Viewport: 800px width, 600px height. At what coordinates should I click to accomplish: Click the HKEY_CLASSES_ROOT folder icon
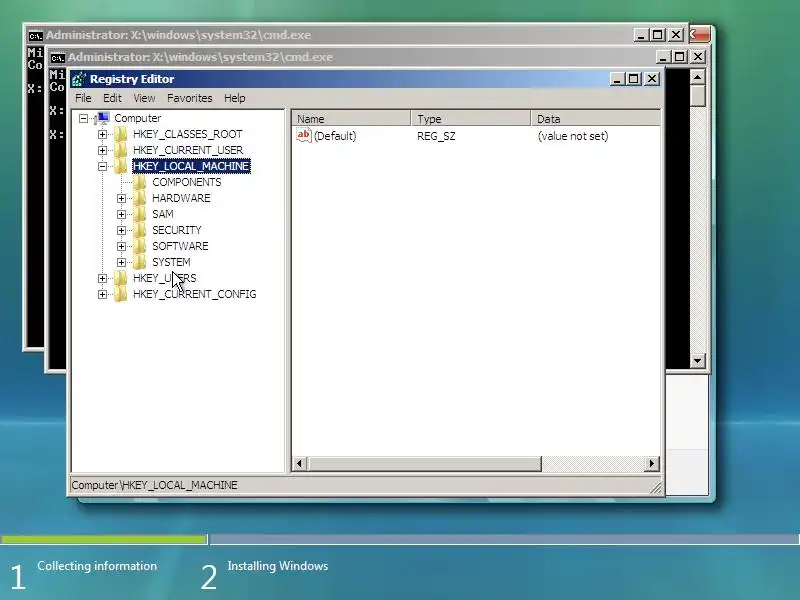[120, 134]
